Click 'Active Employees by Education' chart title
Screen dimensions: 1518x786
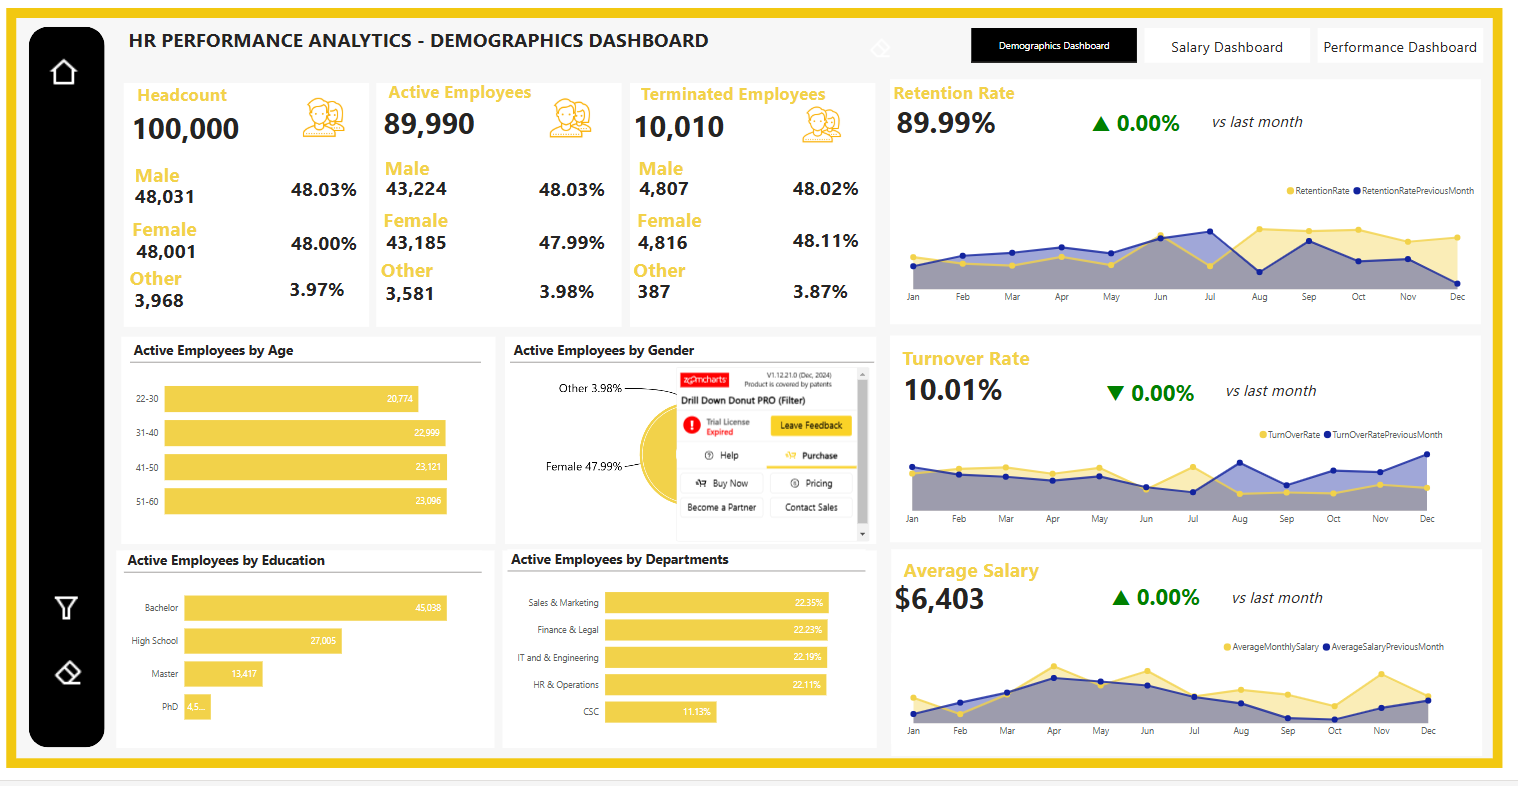226,560
